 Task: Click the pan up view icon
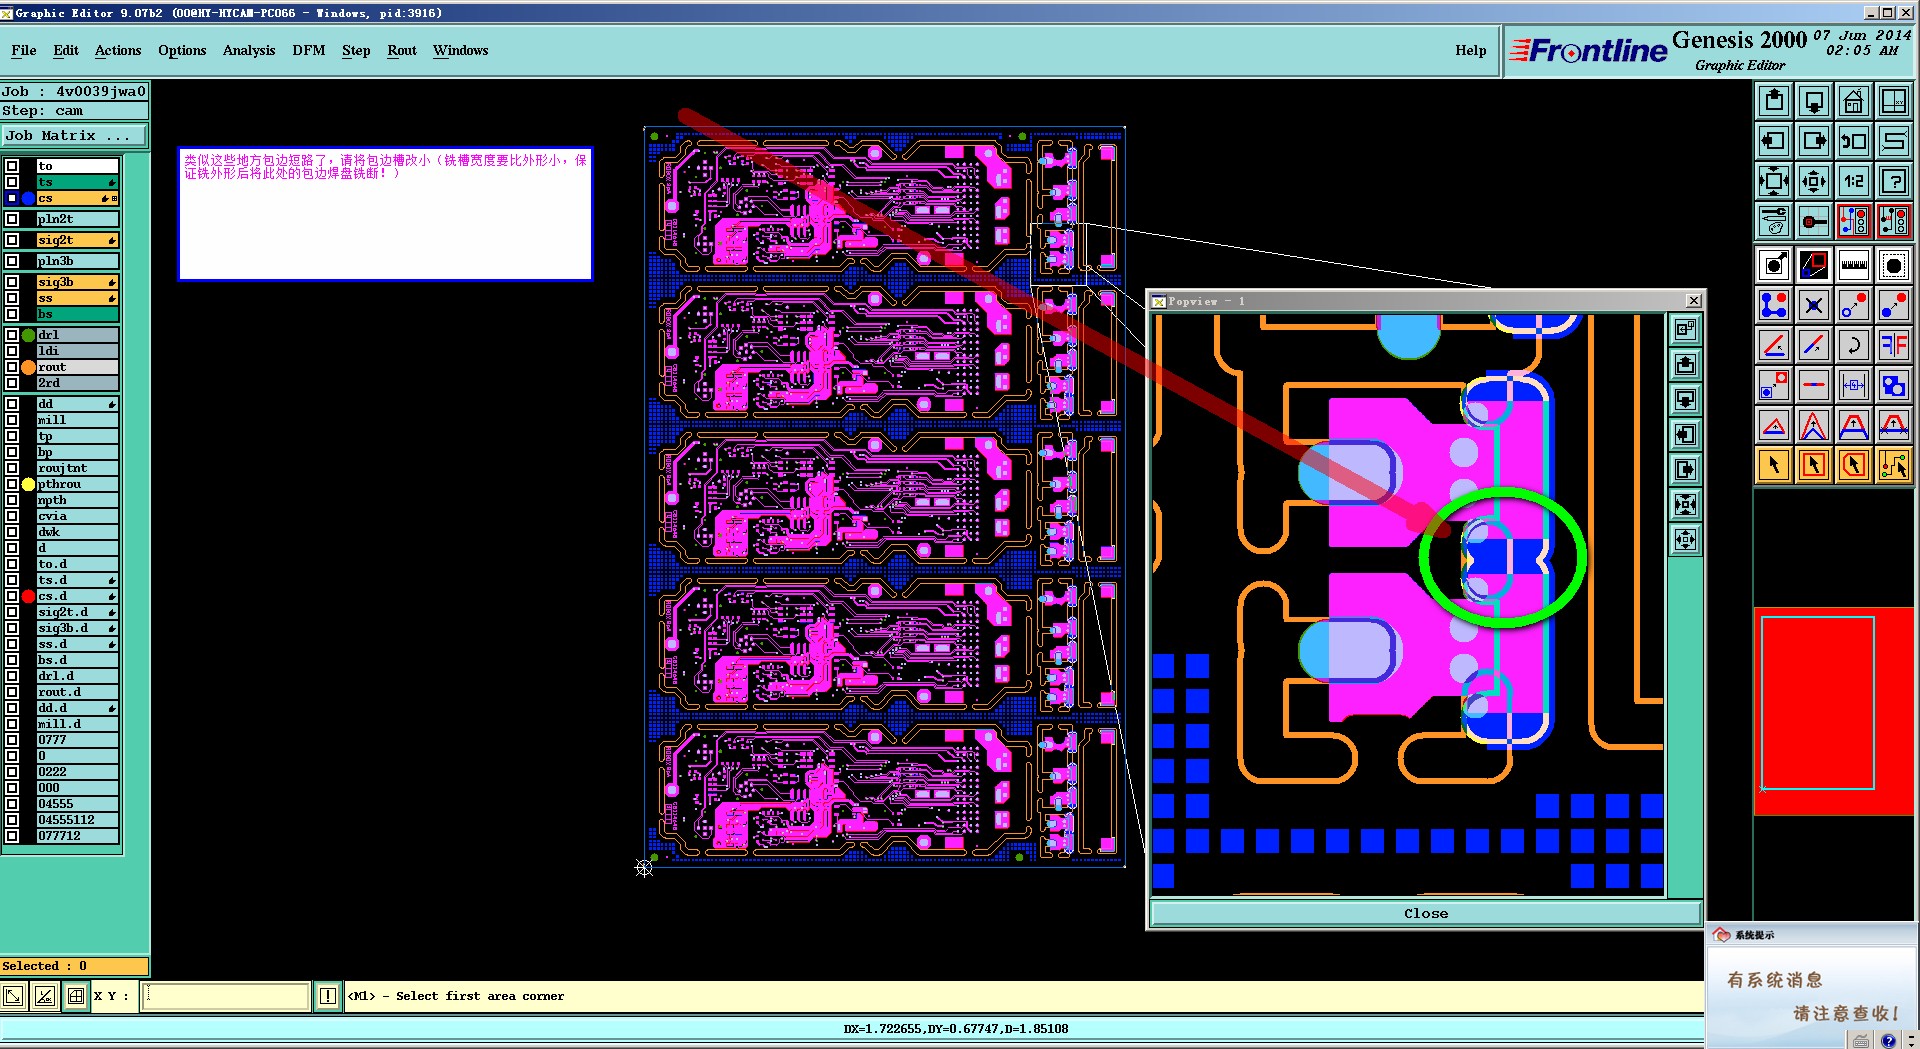click(1774, 101)
